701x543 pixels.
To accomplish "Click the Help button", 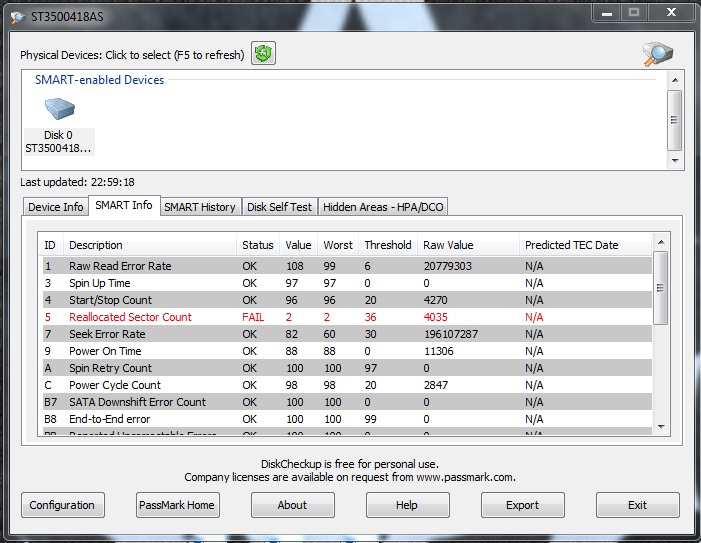I will pyautogui.click(x=407, y=505).
